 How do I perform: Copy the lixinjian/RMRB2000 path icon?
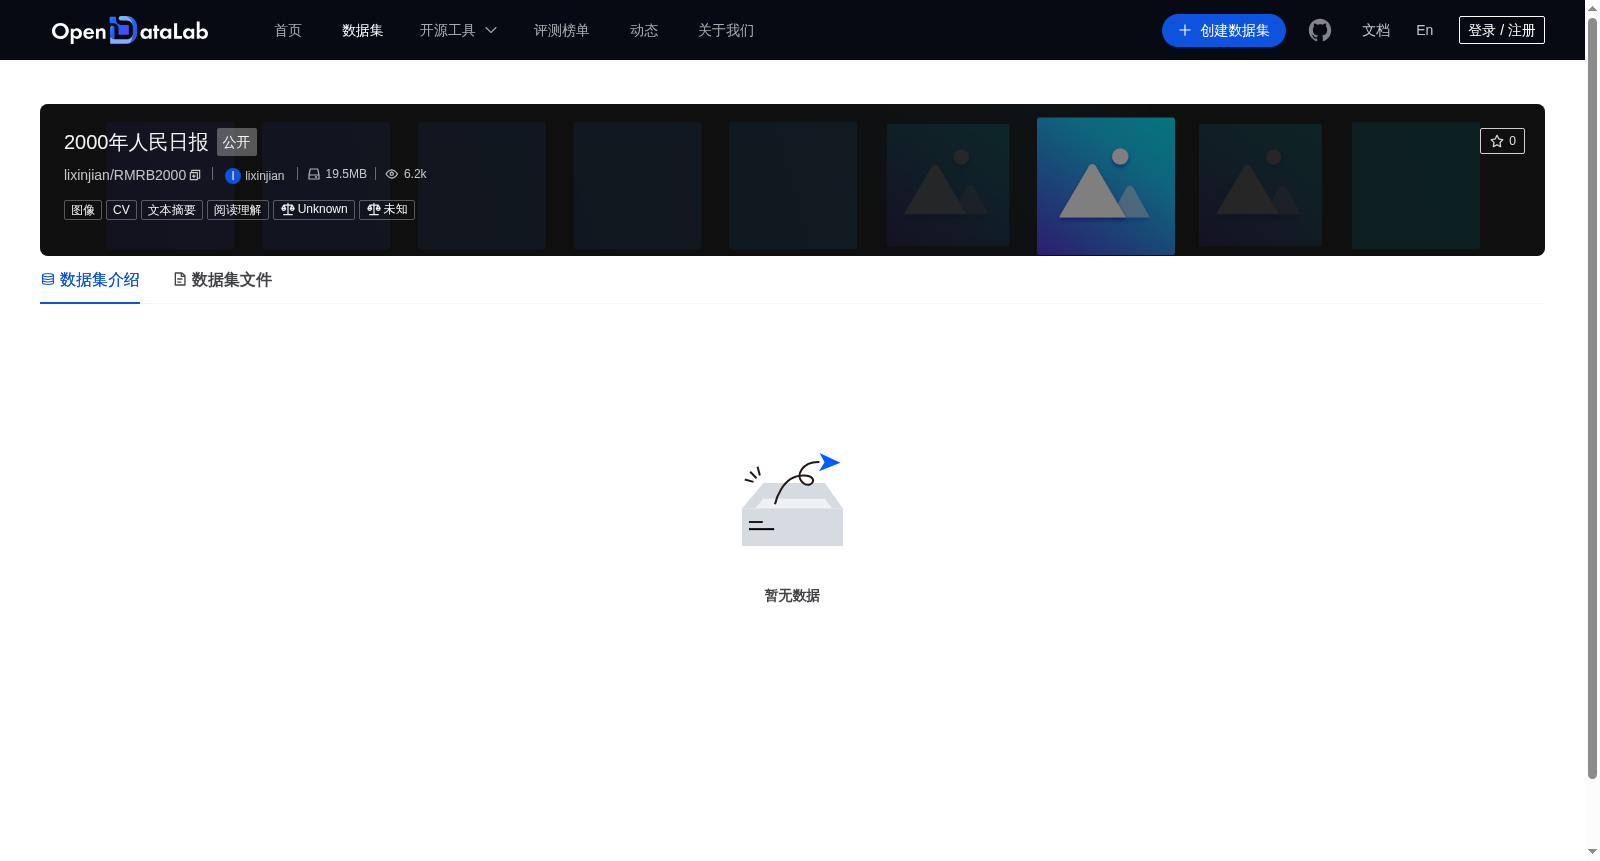coord(195,175)
